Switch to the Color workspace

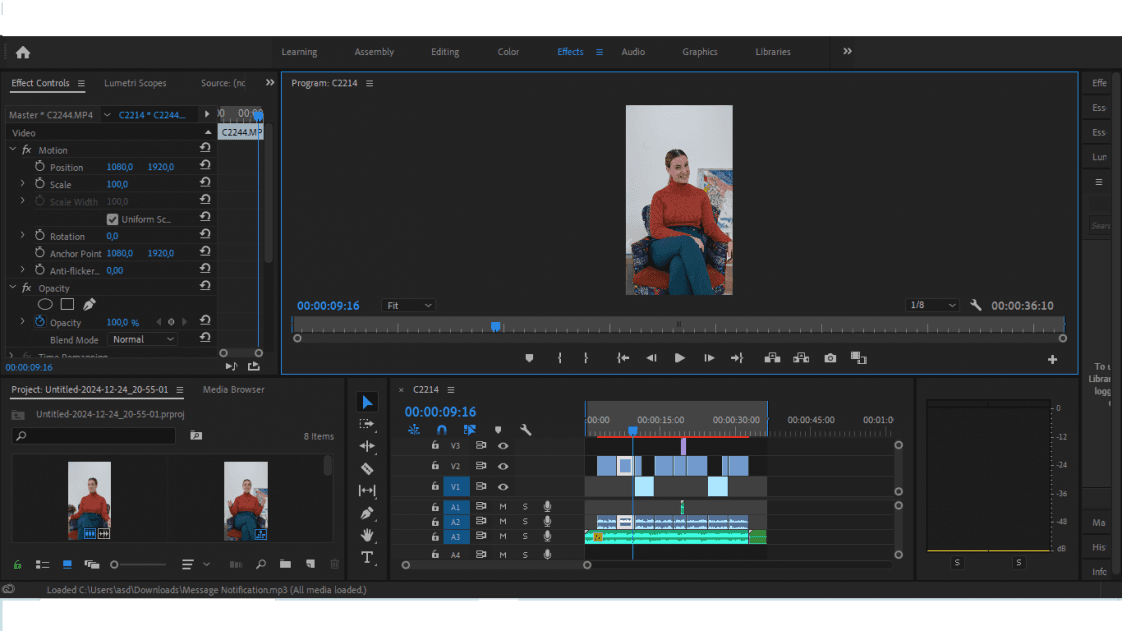pyautogui.click(x=508, y=52)
